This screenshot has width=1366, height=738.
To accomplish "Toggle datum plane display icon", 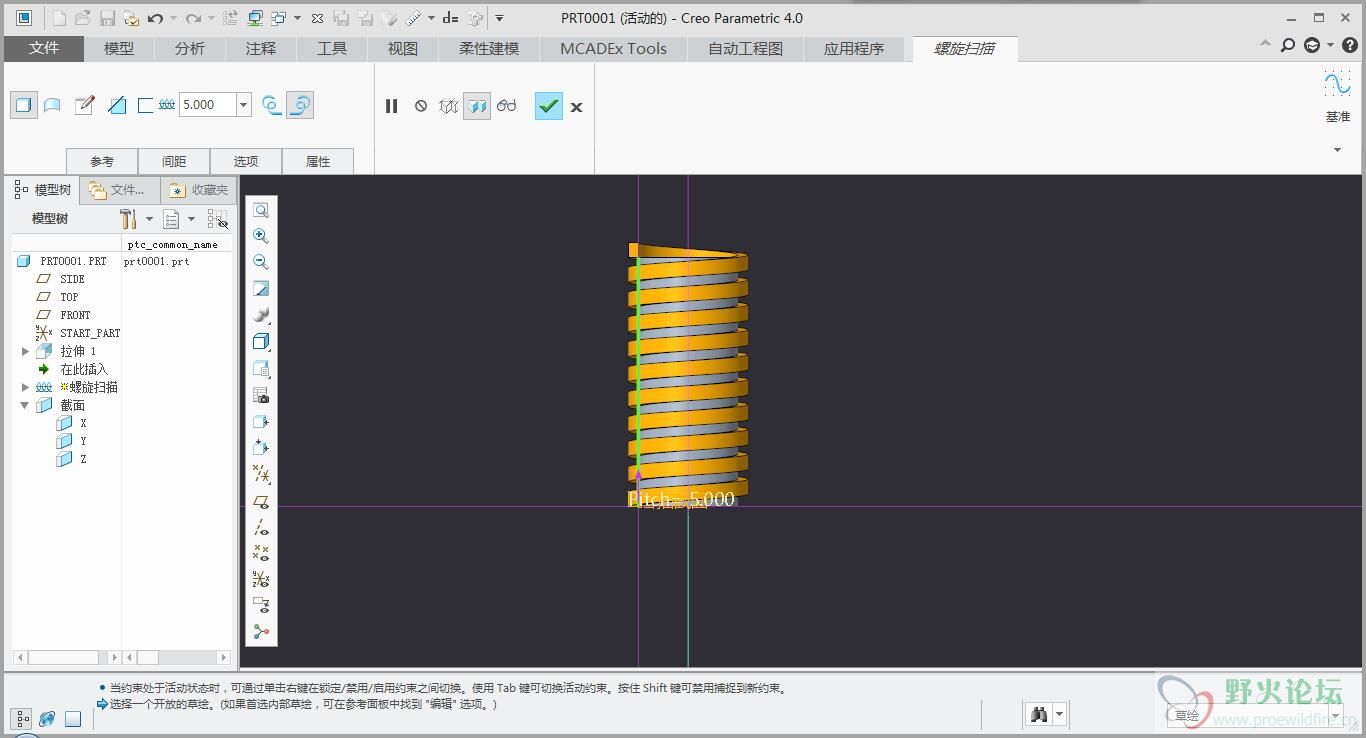I will (x=261, y=501).
